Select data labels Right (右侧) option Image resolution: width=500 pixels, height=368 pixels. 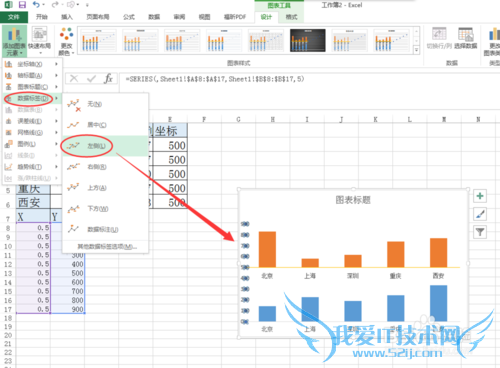click(x=105, y=167)
